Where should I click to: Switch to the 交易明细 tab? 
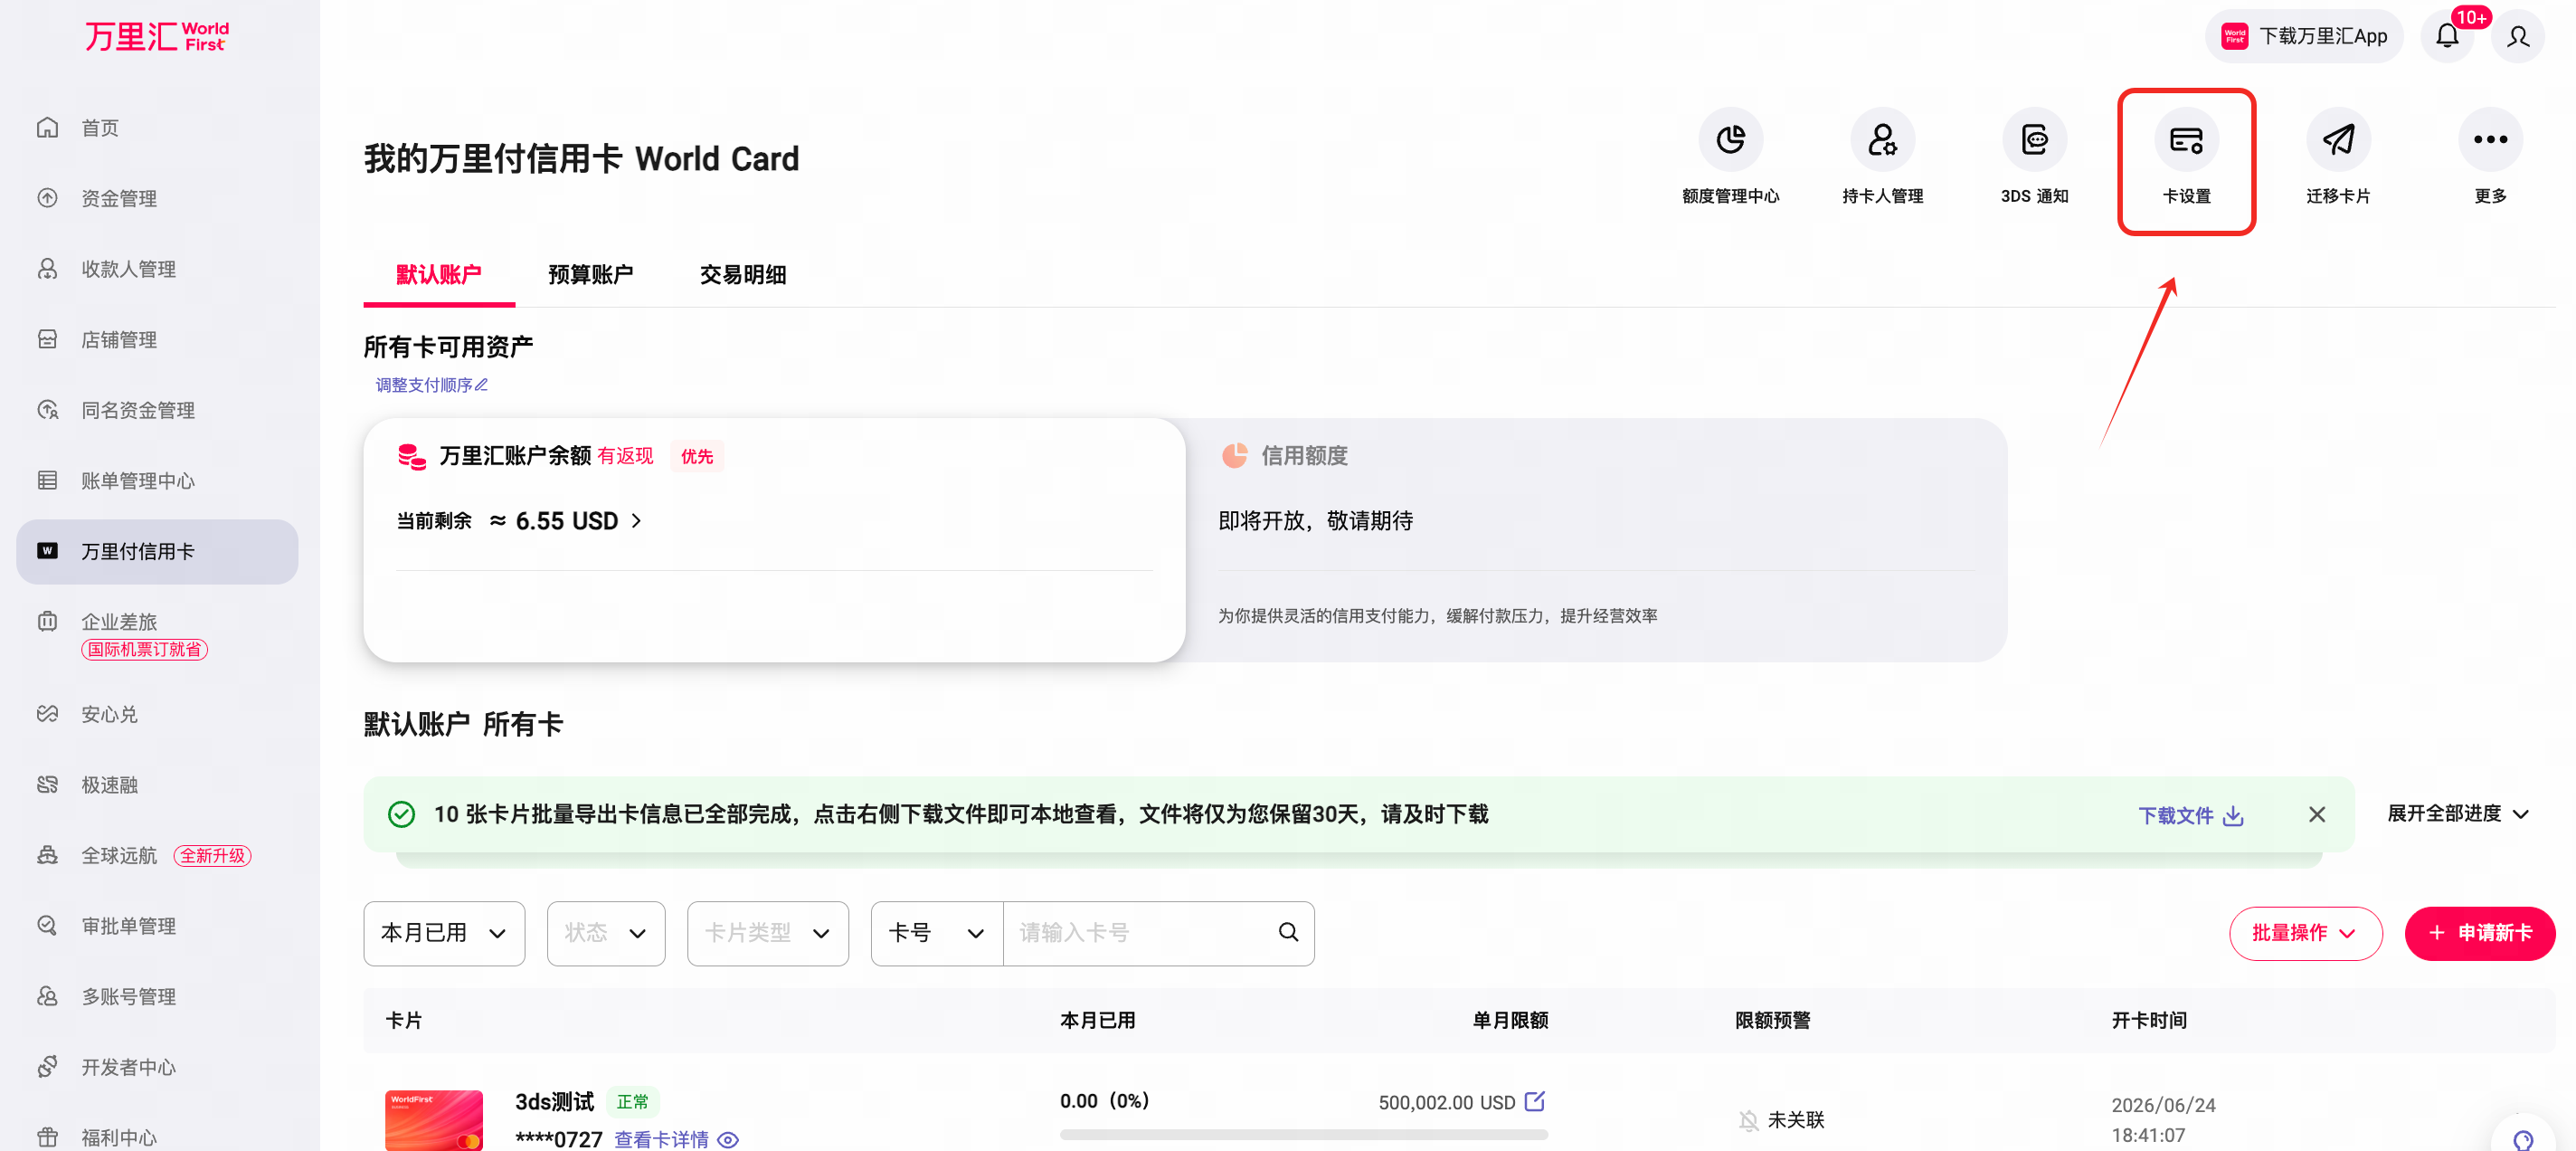pos(742,274)
